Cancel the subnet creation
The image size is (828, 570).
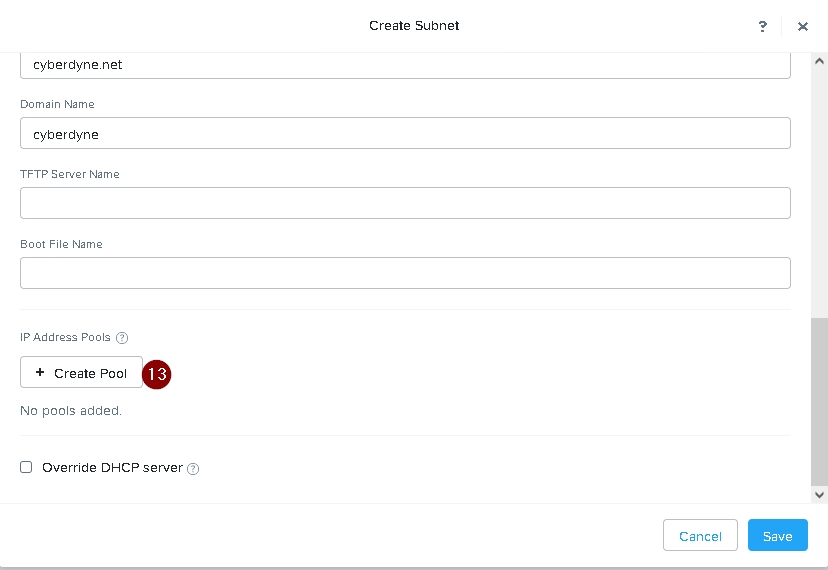click(x=700, y=536)
